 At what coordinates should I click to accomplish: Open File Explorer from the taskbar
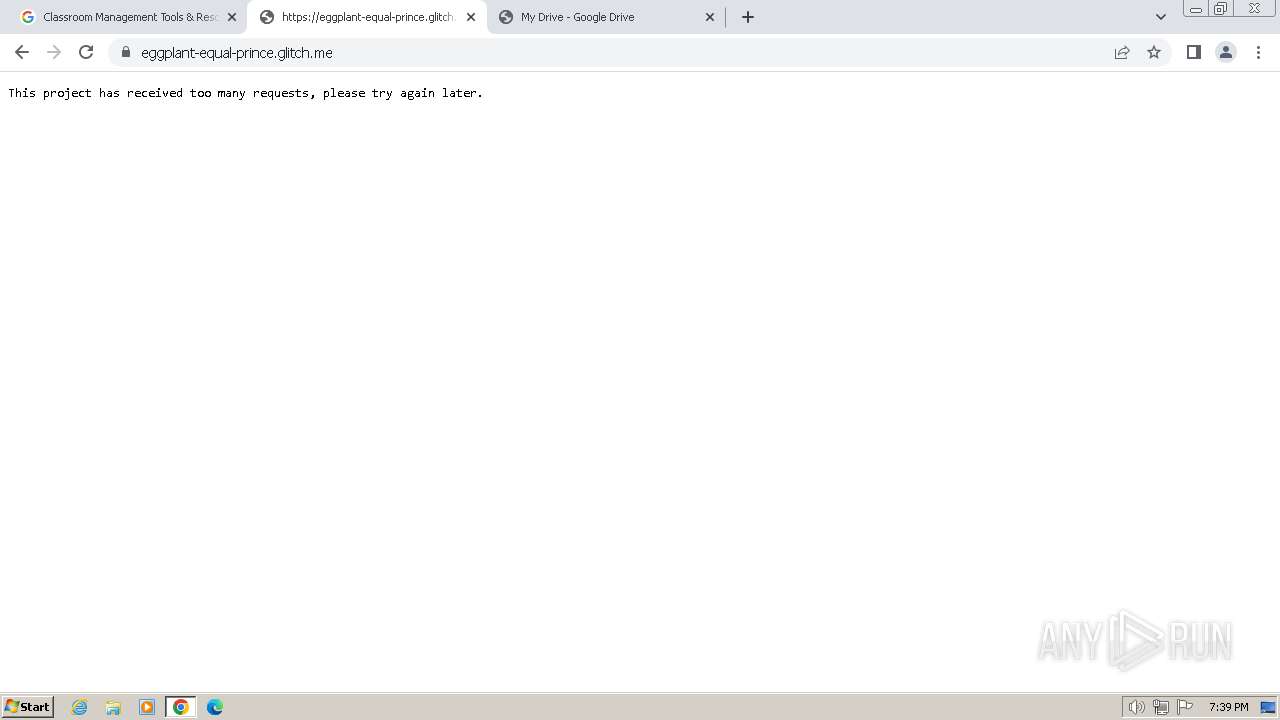(x=113, y=707)
